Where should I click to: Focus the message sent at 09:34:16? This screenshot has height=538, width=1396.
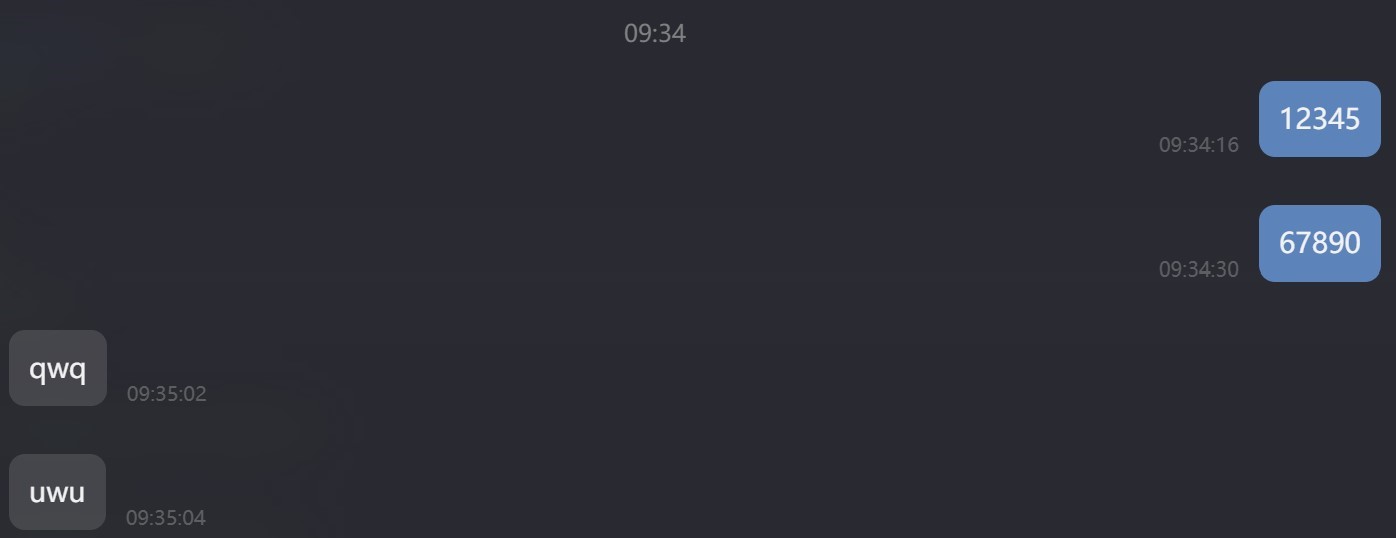[1319, 119]
